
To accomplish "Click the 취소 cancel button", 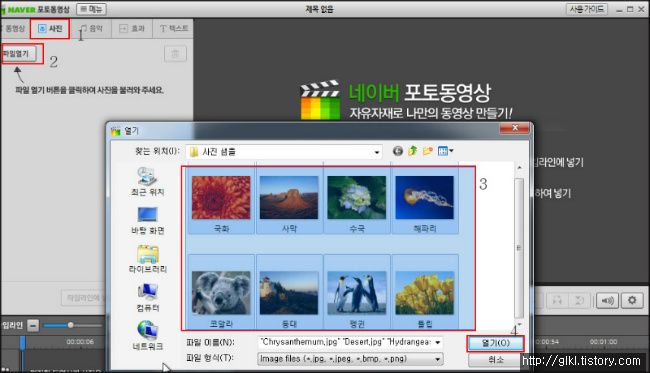I will tap(495, 360).
